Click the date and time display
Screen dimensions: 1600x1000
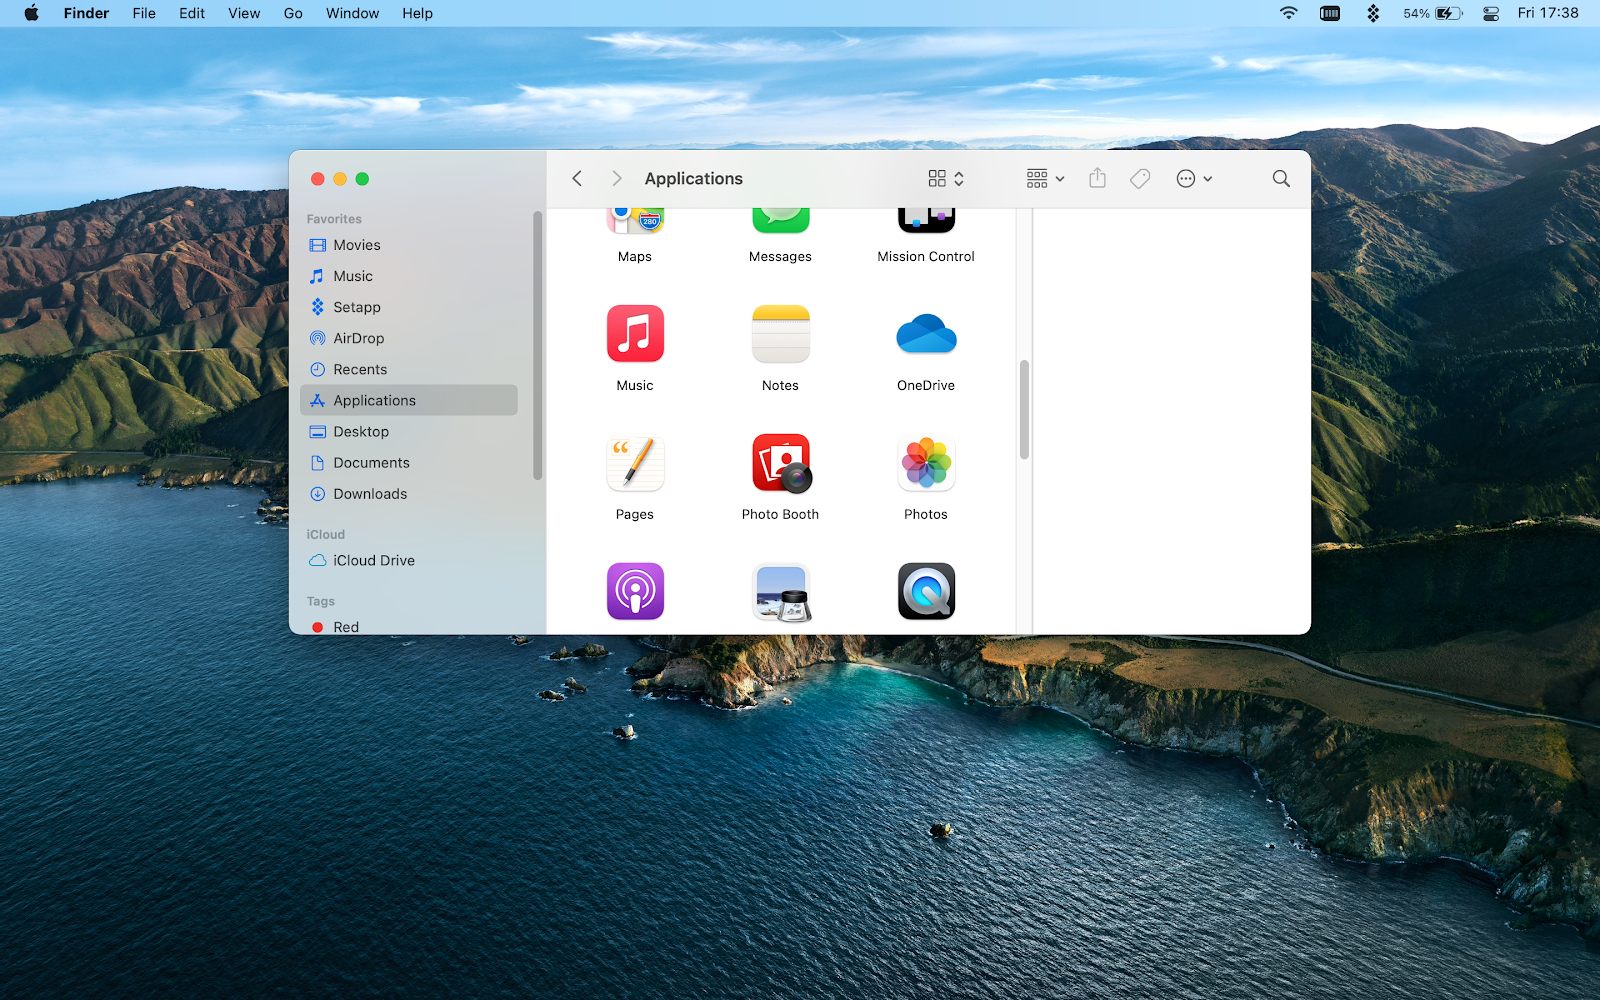(x=1548, y=13)
